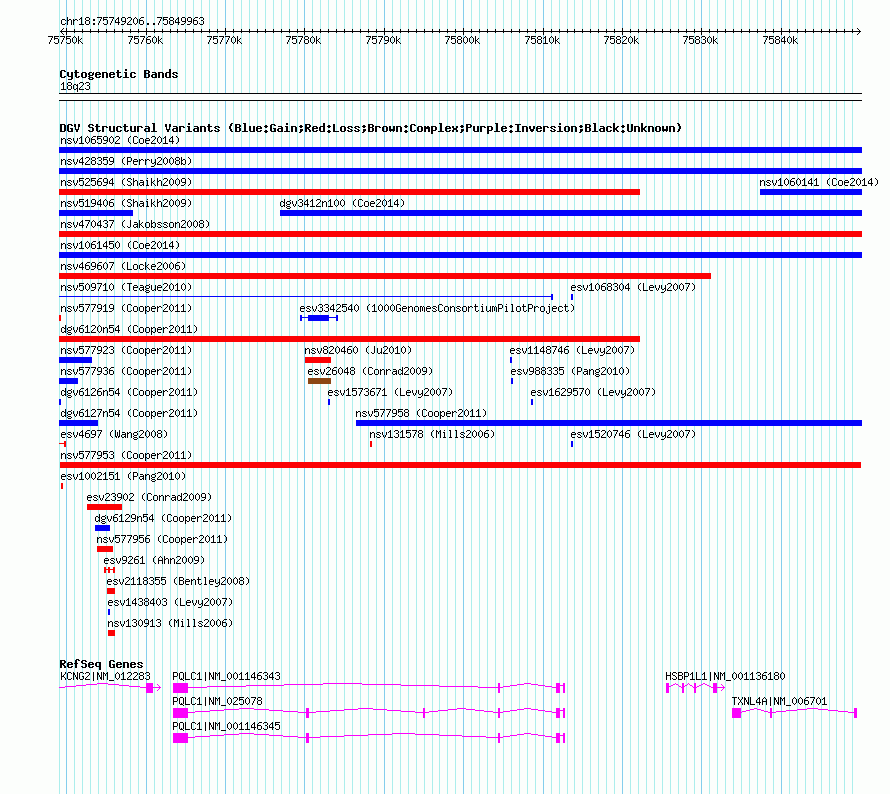The image size is (890, 794).
Task: Open the nsv577956 (Cooper2011) label
Action: (x=162, y=539)
